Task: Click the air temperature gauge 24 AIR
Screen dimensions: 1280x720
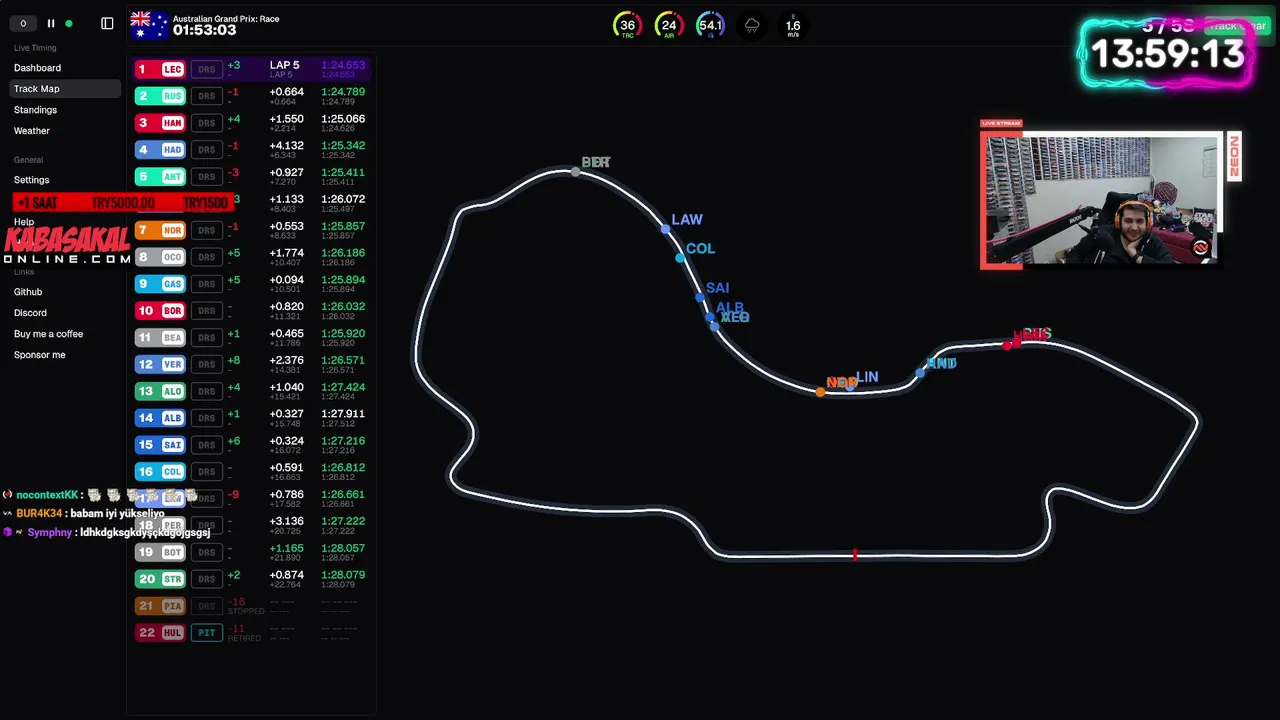Action: pos(669,26)
